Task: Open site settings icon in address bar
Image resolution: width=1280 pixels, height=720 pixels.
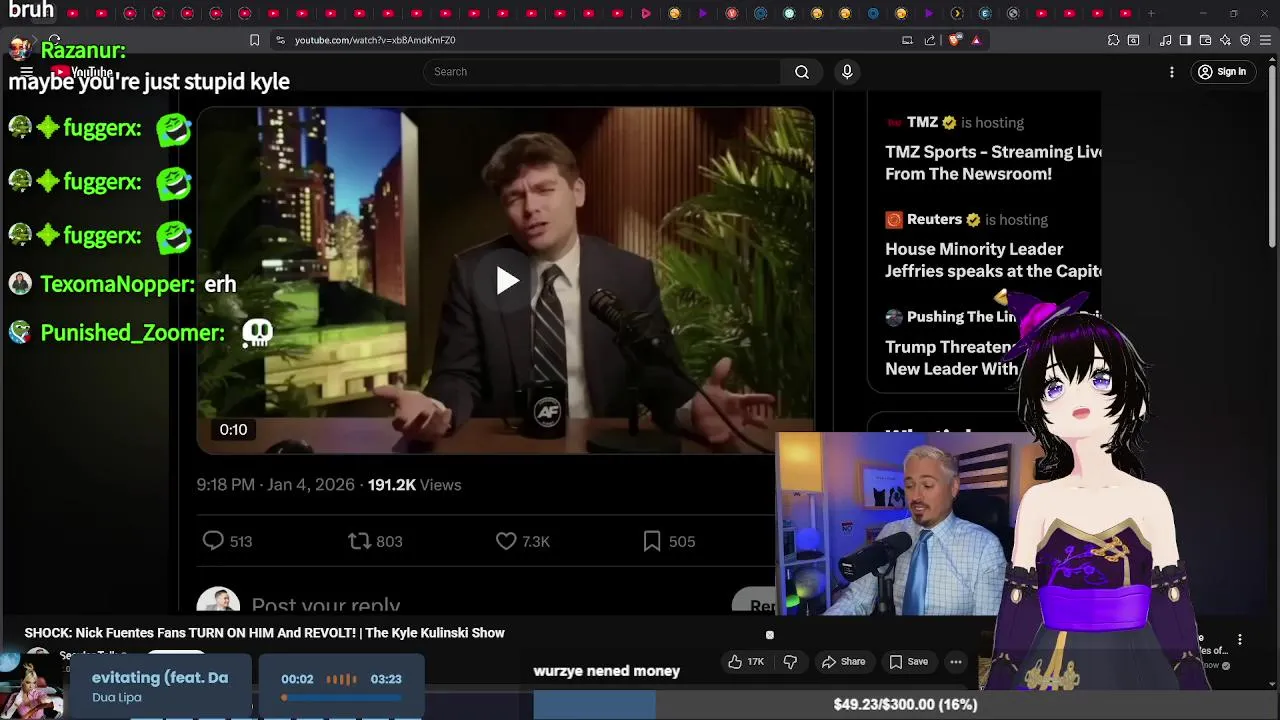Action: coord(280,40)
